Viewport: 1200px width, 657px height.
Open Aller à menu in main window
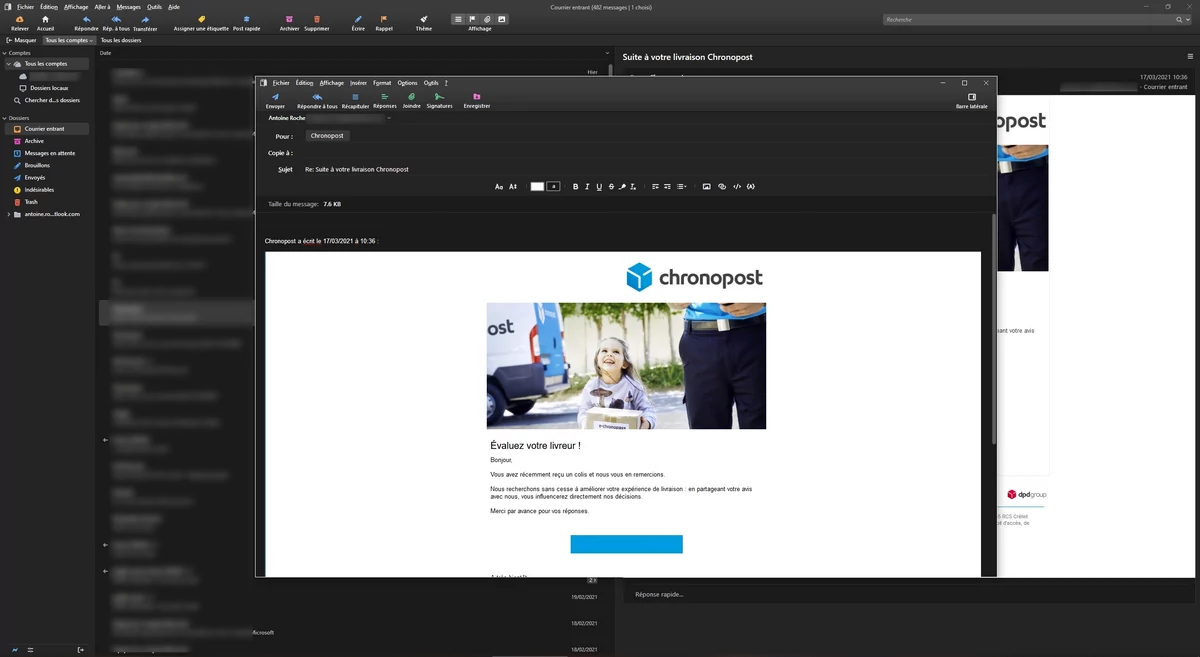[102, 7]
